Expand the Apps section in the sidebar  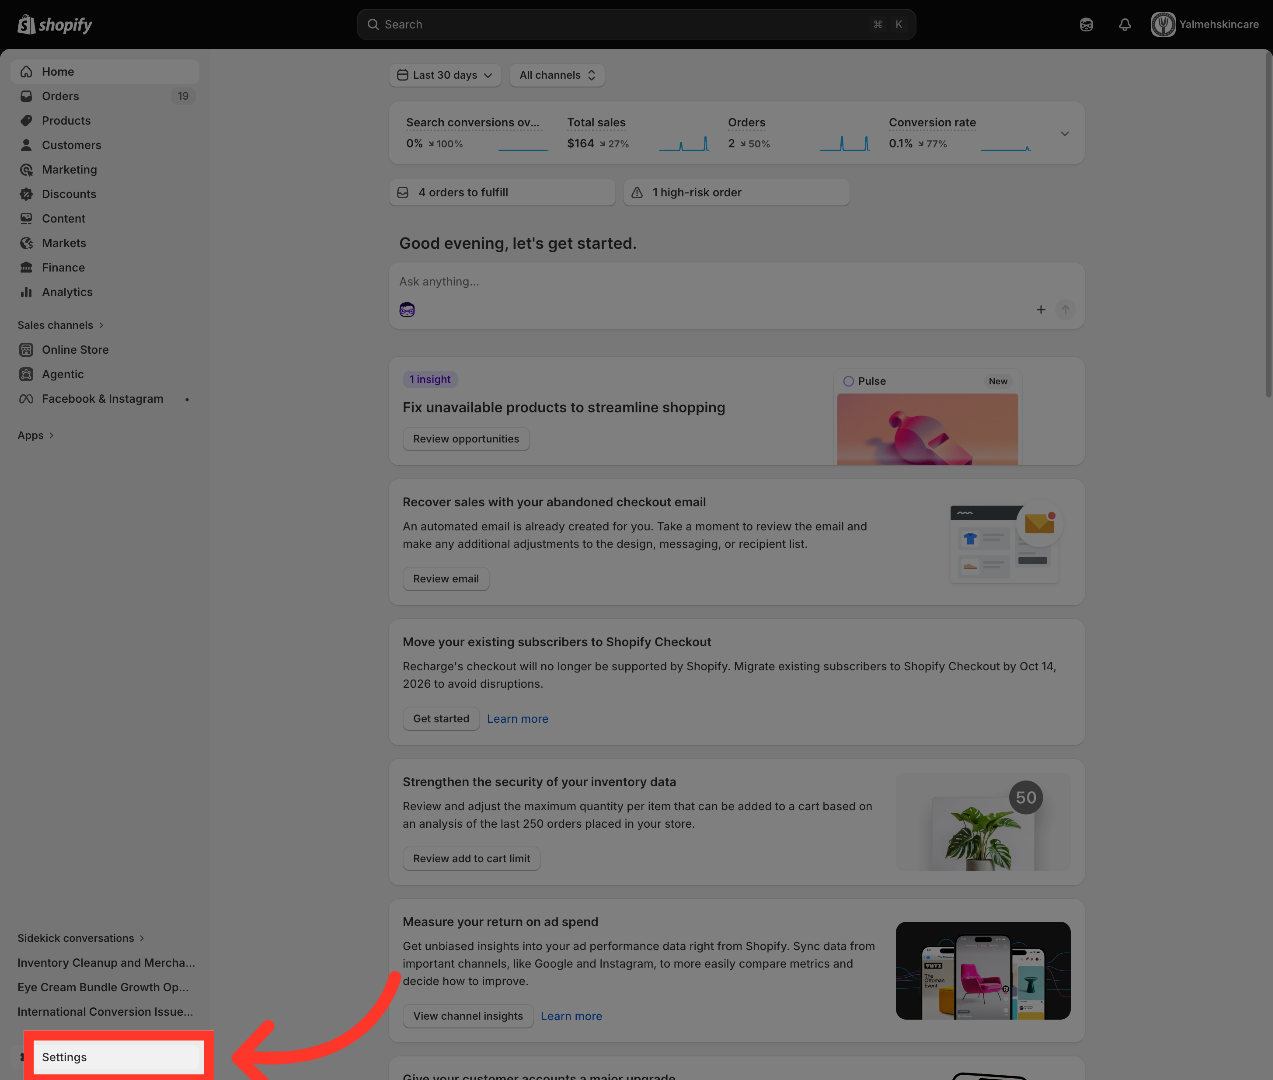click(35, 435)
